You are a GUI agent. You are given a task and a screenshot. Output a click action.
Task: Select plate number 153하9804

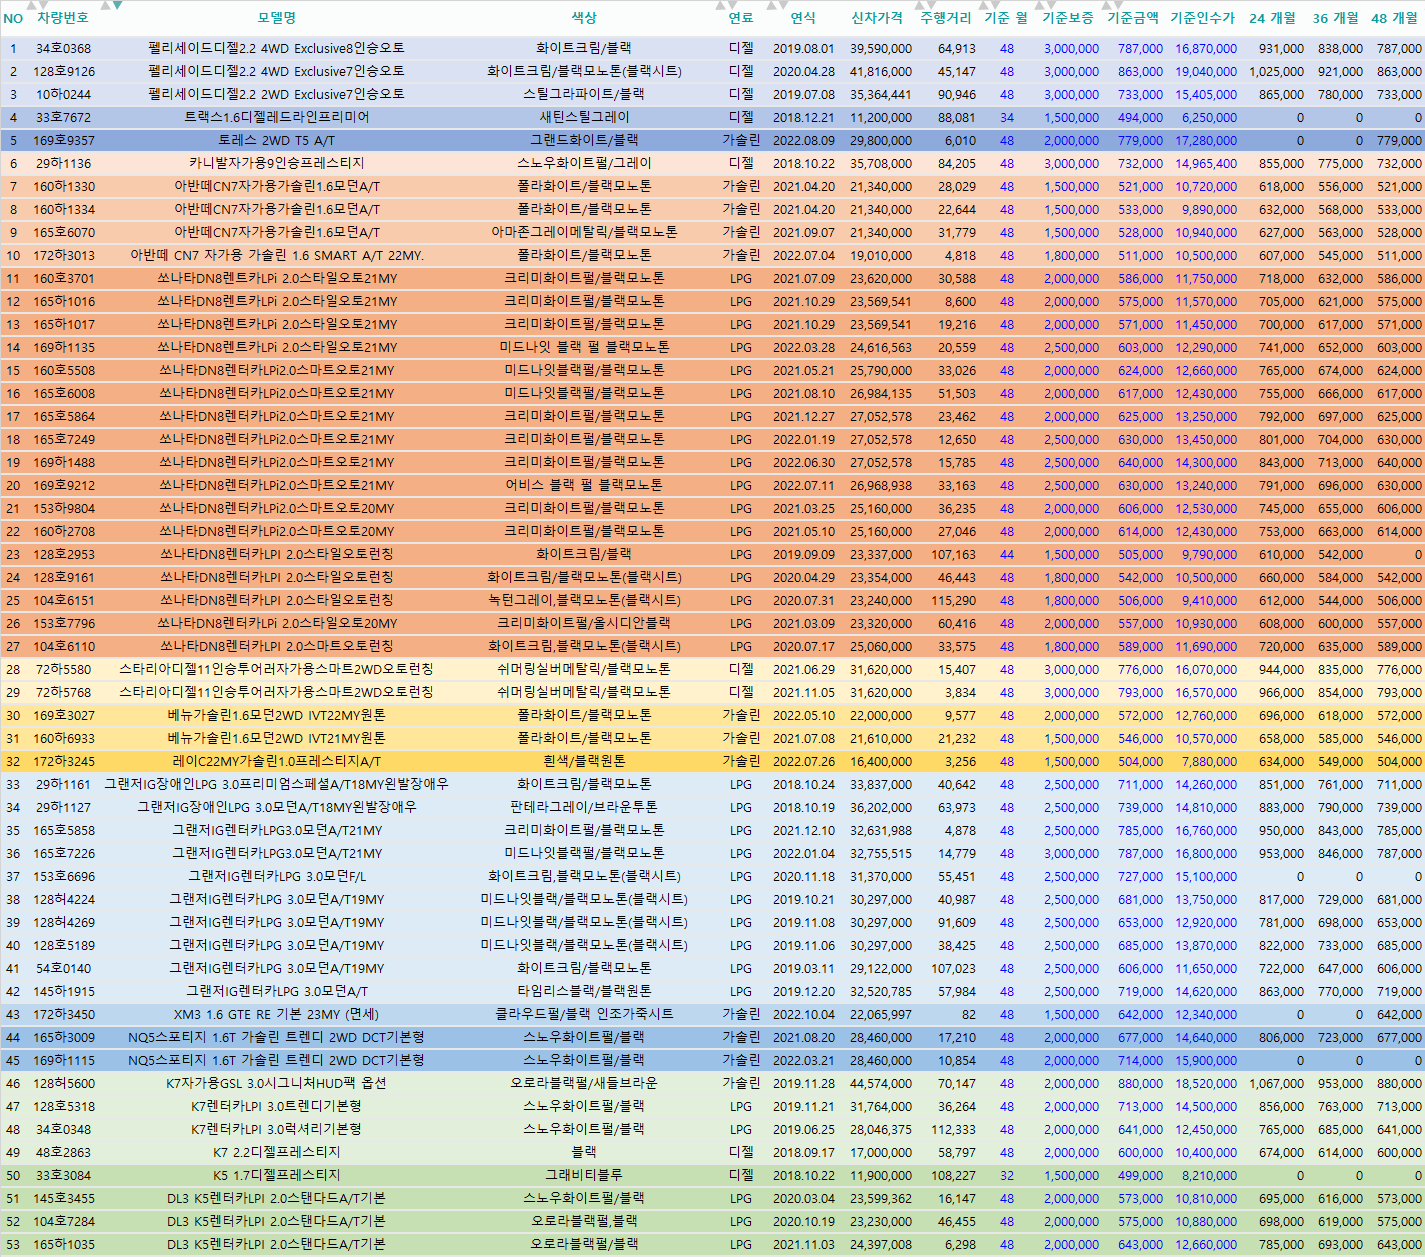[64, 508]
